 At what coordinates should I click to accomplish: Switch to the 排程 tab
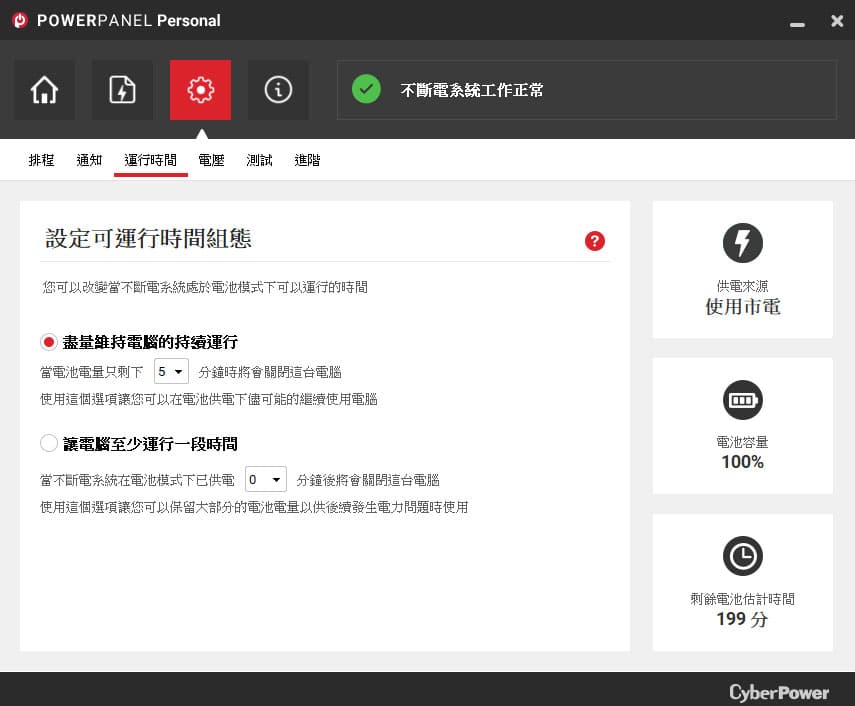41,160
